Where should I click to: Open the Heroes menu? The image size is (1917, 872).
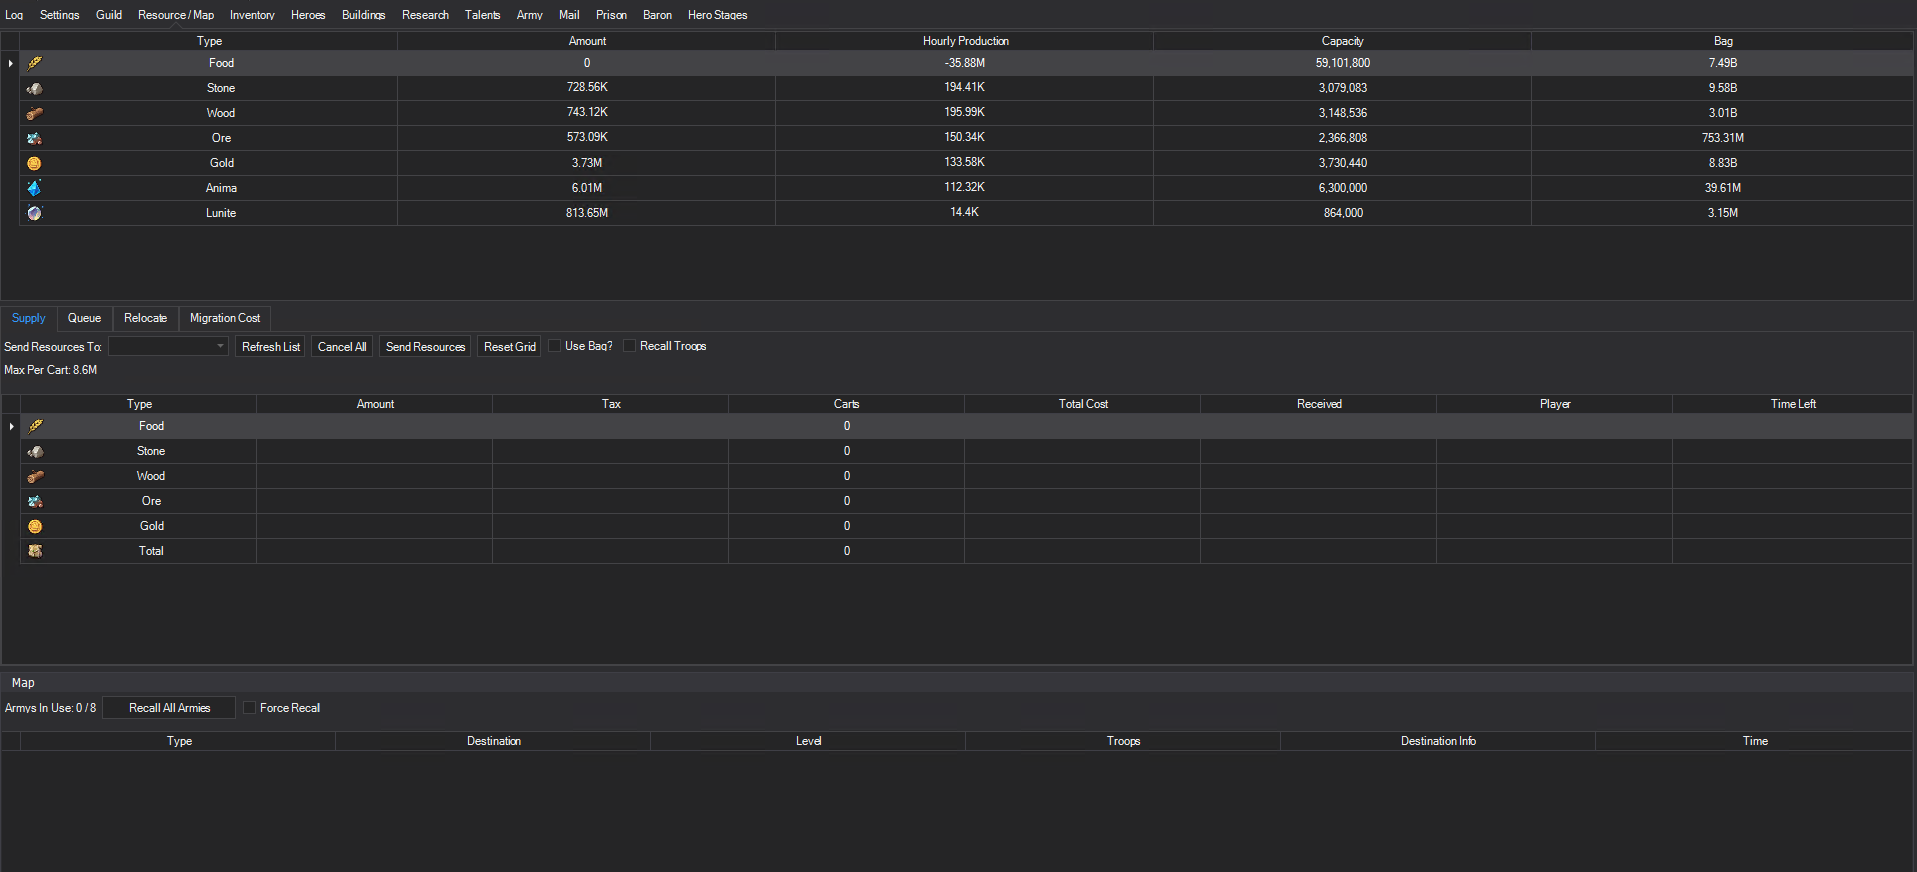click(308, 15)
